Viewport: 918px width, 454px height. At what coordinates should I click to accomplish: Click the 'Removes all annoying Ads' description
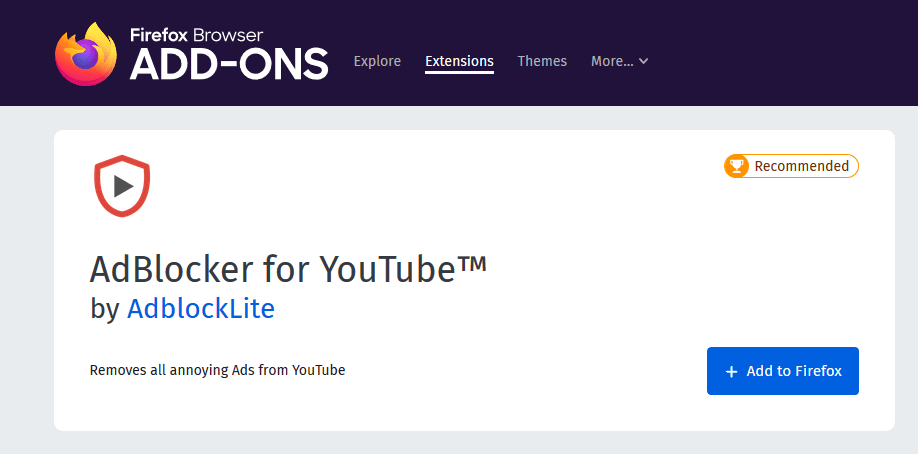tap(217, 370)
